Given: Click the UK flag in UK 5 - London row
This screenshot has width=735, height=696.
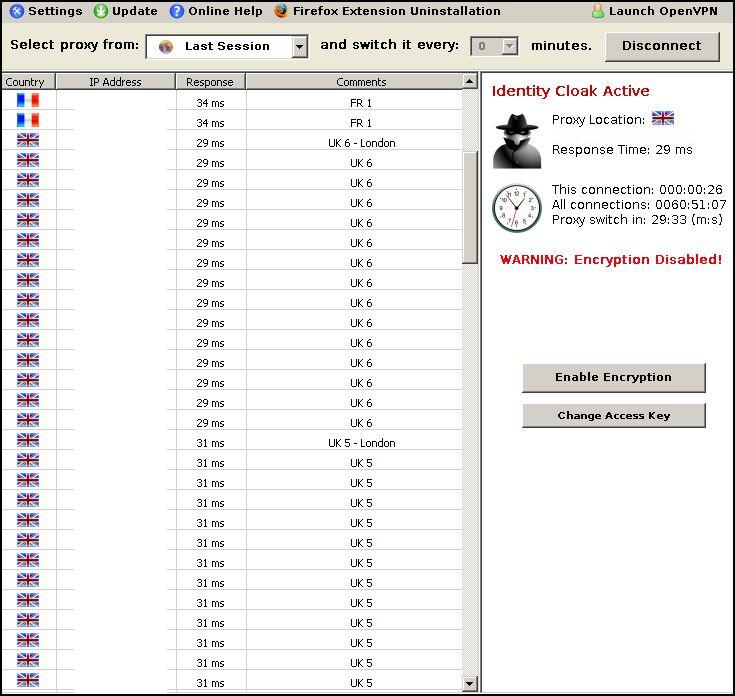Looking at the screenshot, I should tap(28, 440).
